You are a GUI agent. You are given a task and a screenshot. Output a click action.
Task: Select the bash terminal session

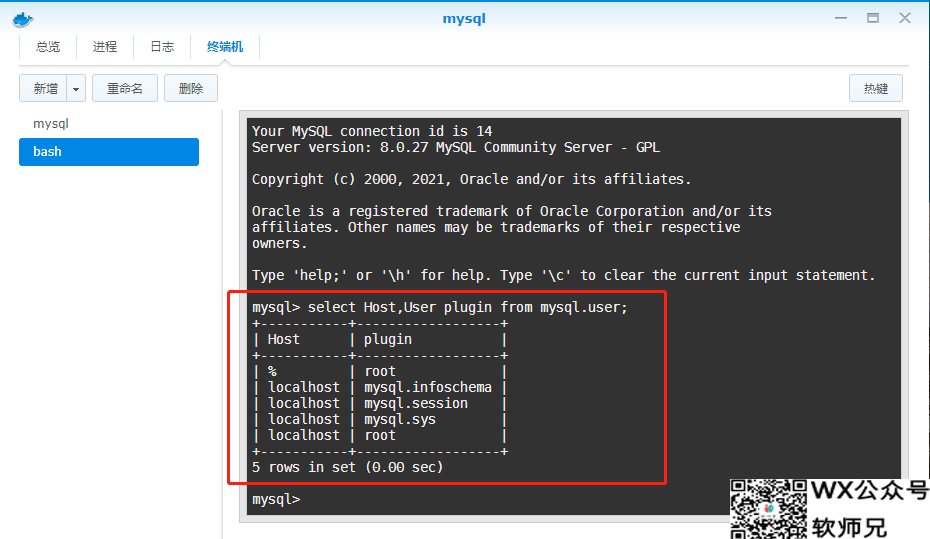(109, 152)
